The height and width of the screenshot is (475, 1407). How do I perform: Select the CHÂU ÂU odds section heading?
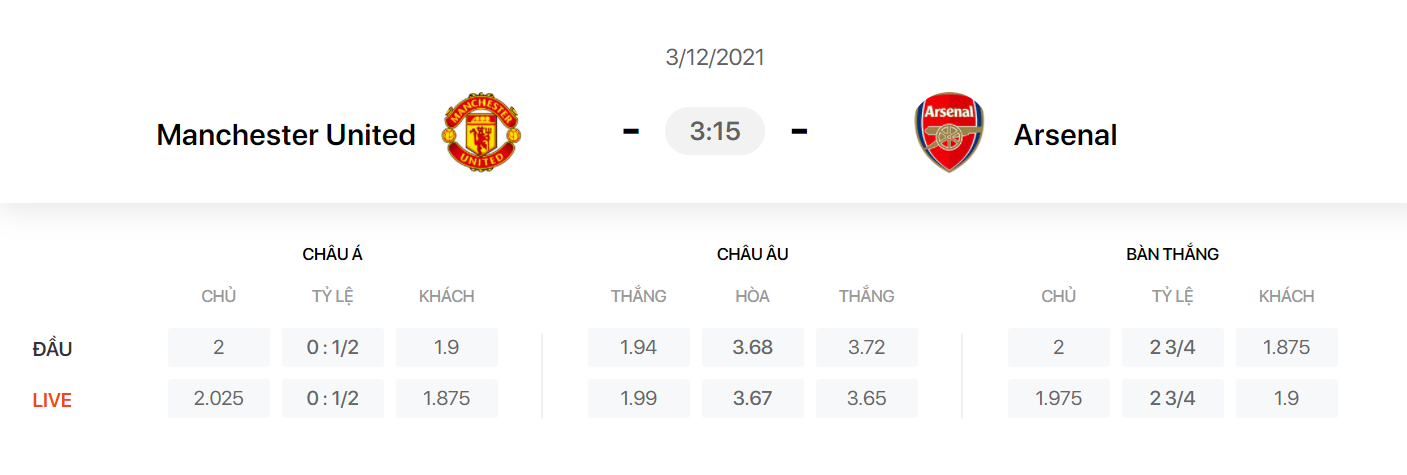tap(752, 254)
